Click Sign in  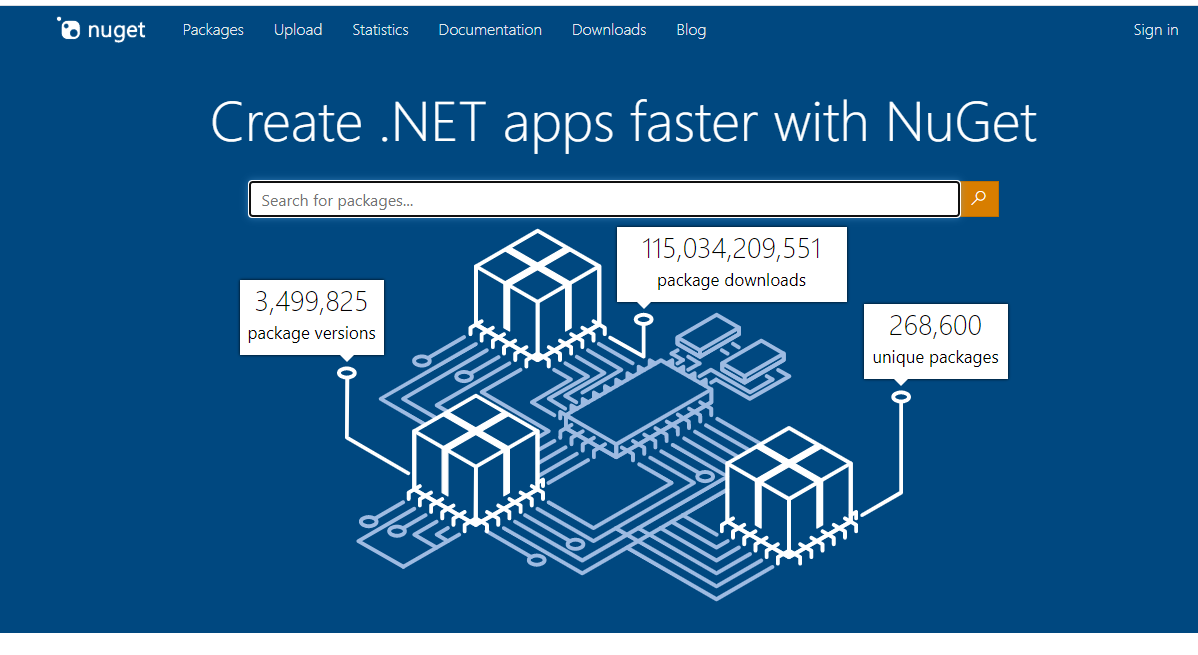[x=1155, y=30]
